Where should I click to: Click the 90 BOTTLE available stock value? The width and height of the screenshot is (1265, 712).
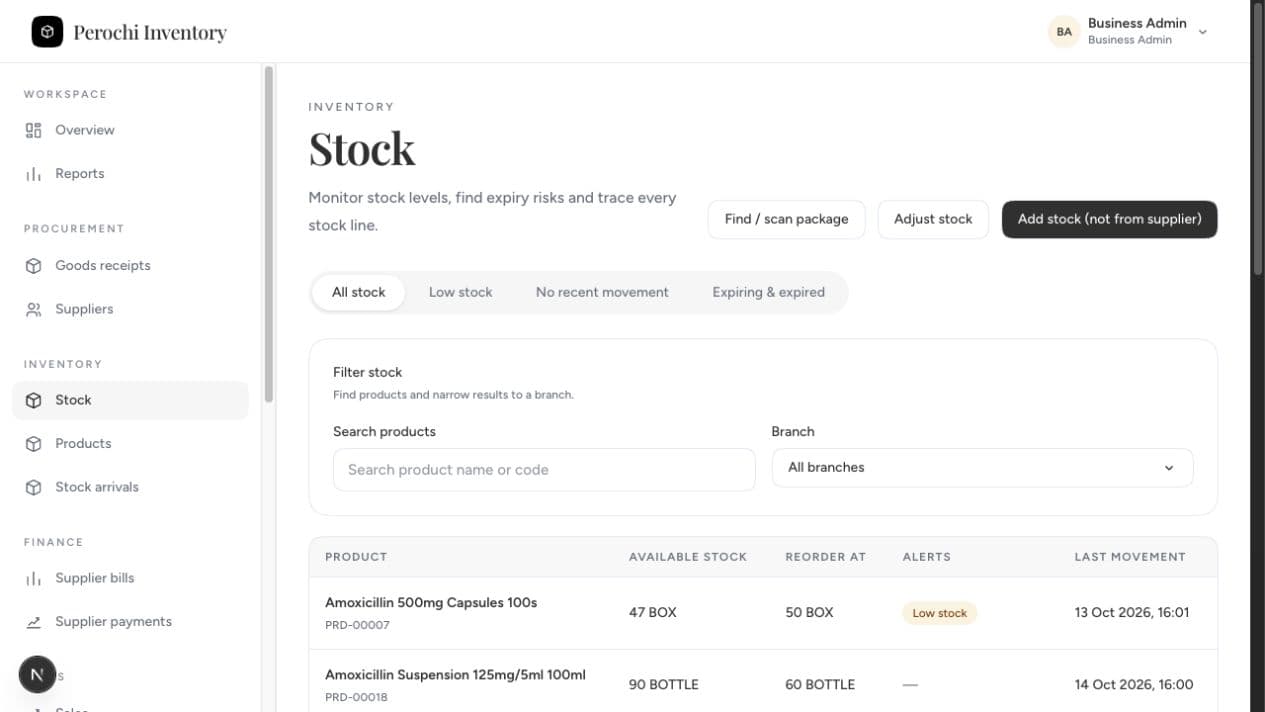click(664, 685)
